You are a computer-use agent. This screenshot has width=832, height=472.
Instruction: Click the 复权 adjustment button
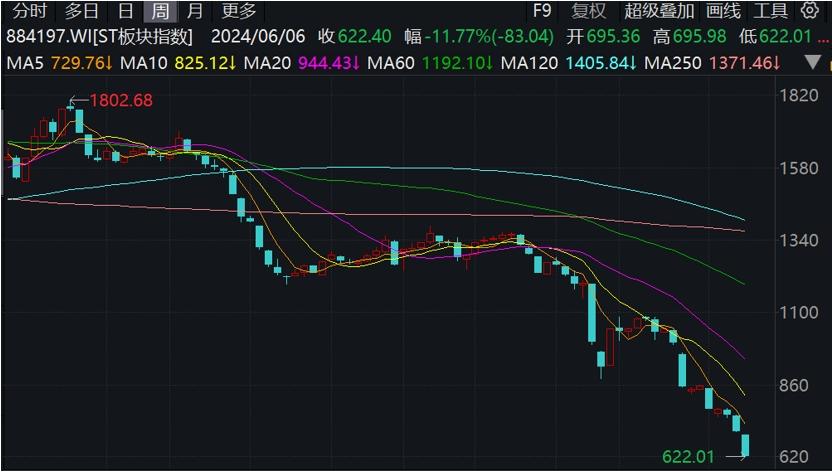tap(588, 11)
